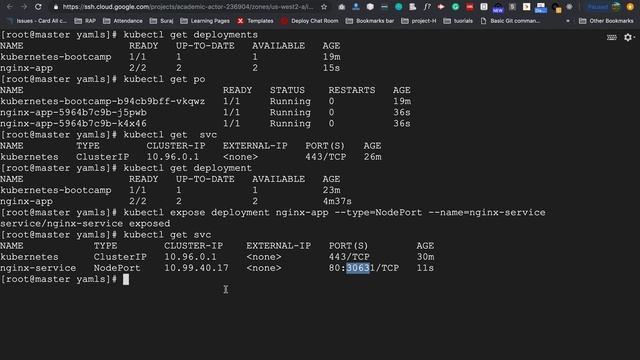Click the NodePort type text
Viewport: 640px width, 360px height.
tap(117, 268)
